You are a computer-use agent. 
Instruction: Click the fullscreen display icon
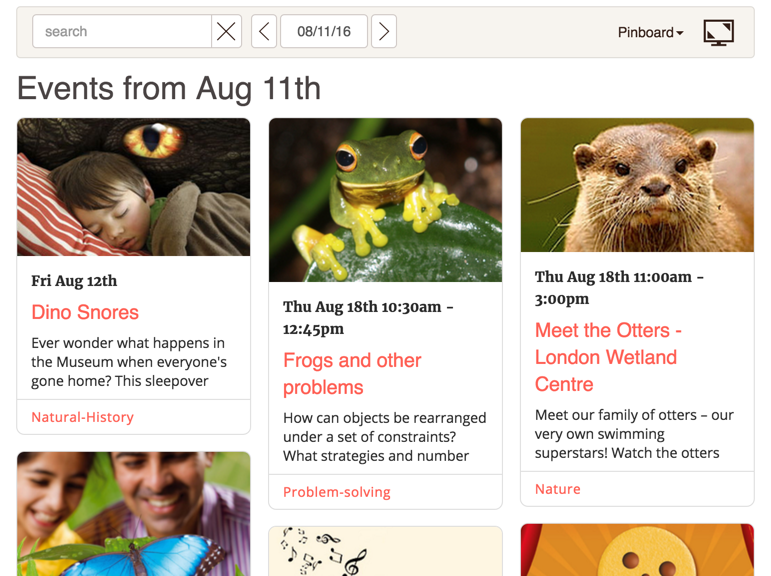pyautogui.click(x=718, y=32)
